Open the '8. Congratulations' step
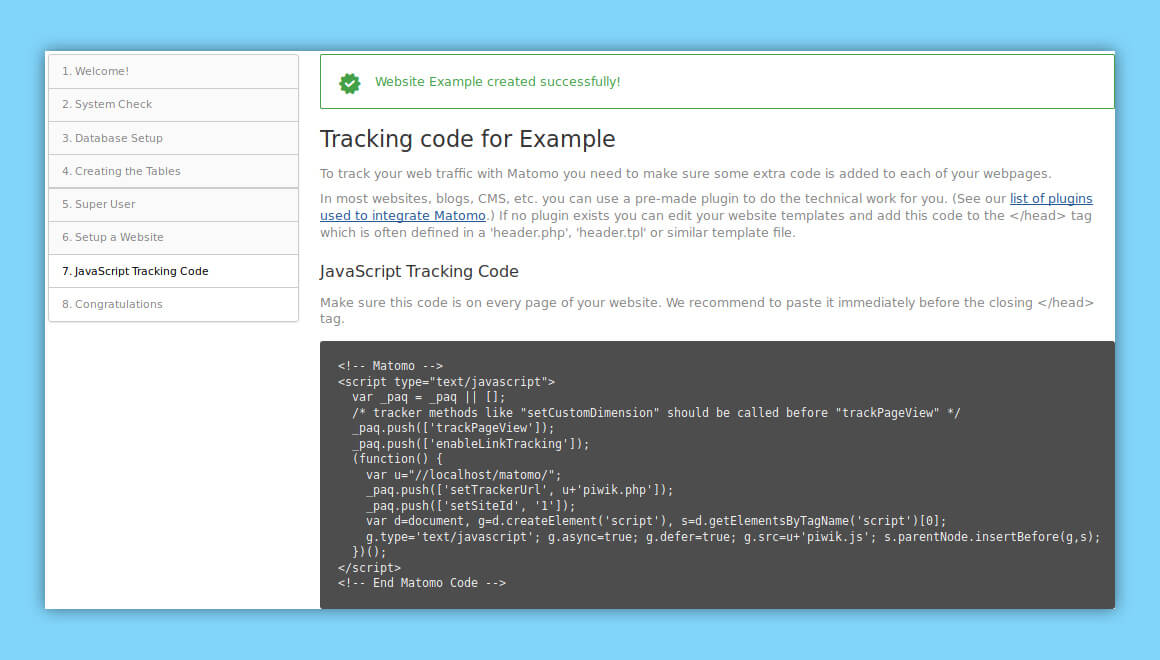This screenshot has height=660, width=1160. point(173,304)
